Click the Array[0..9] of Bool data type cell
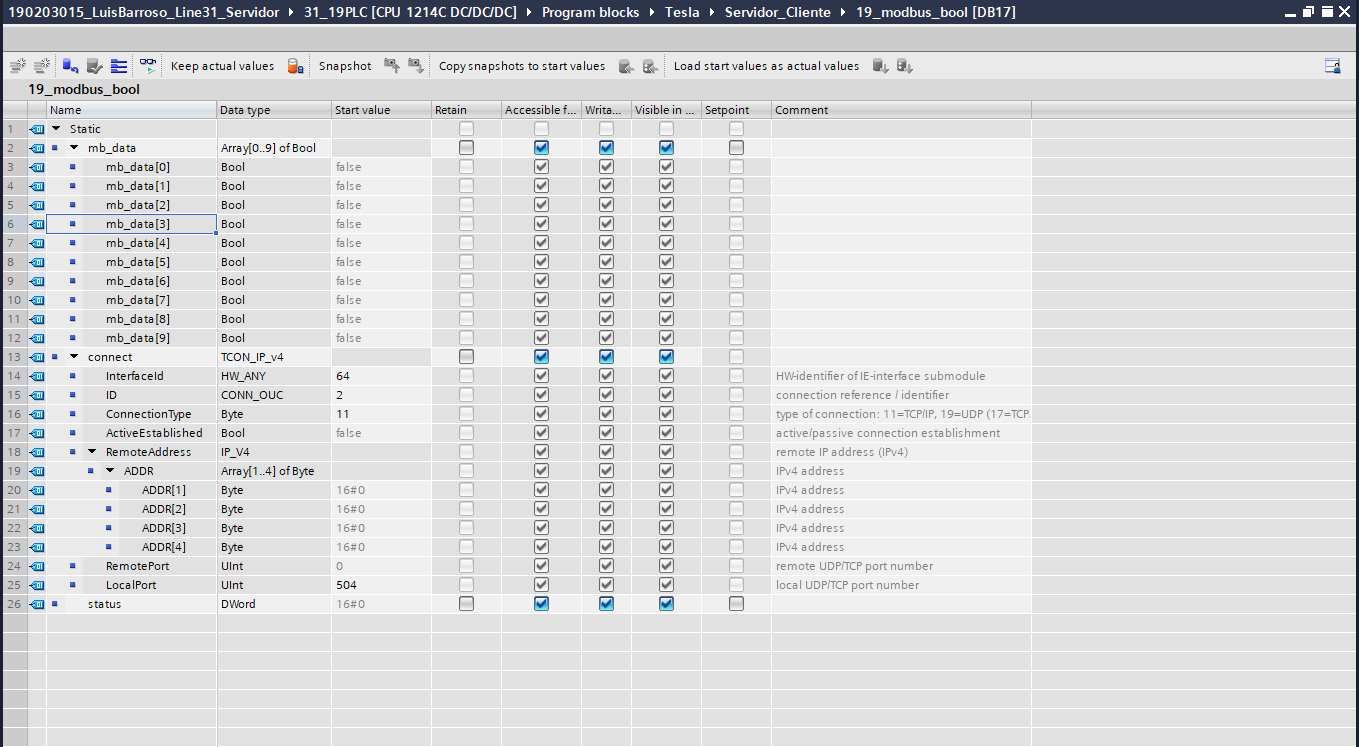The height and width of the screenshot is (747, 1359). coord(275,148)
